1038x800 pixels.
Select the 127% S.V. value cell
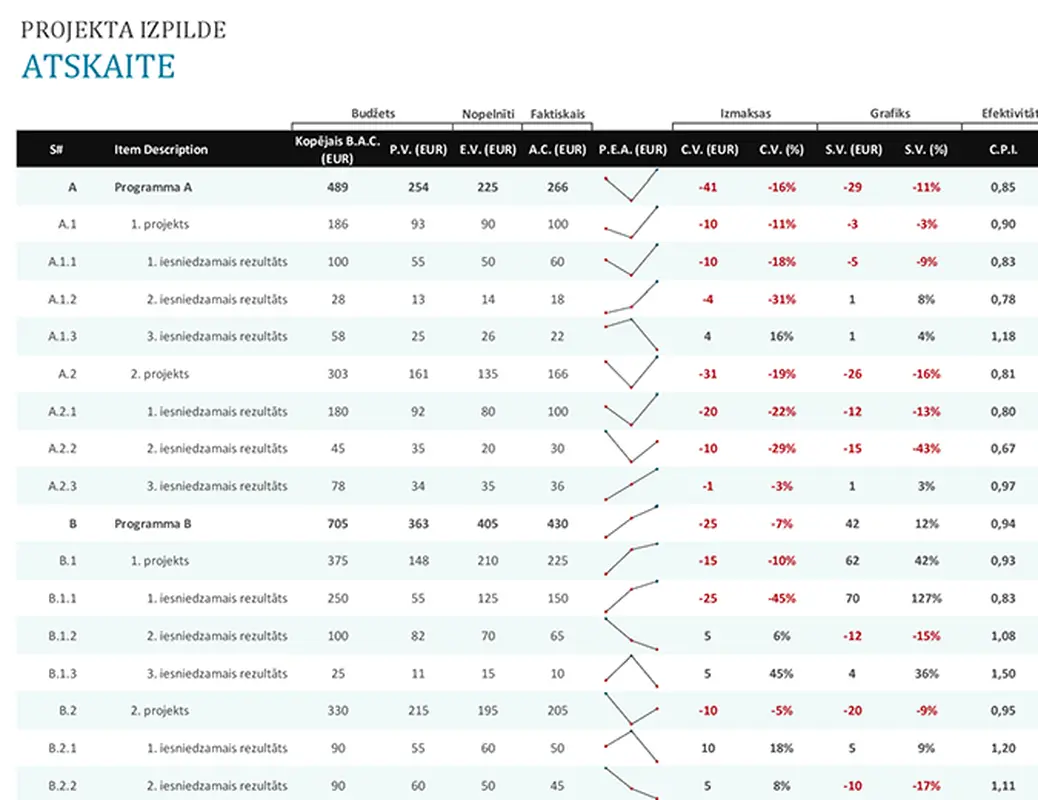point(925,598)
